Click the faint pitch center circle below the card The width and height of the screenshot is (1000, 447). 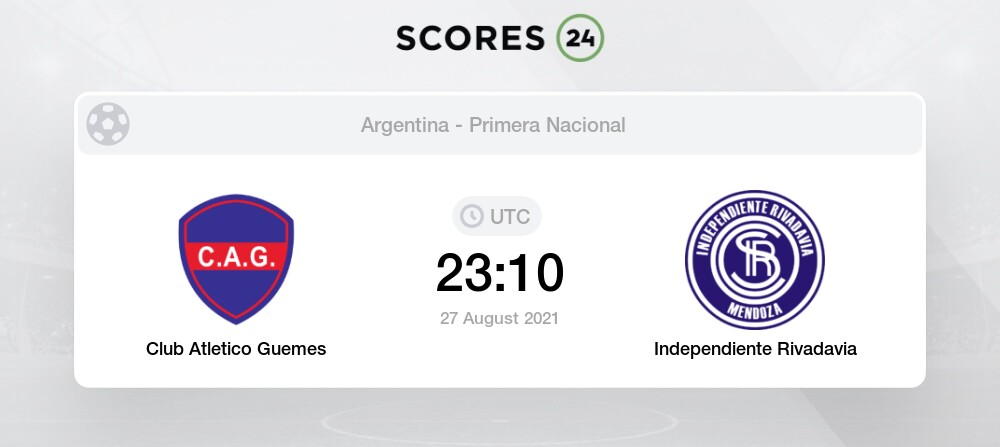pos(499,420)
